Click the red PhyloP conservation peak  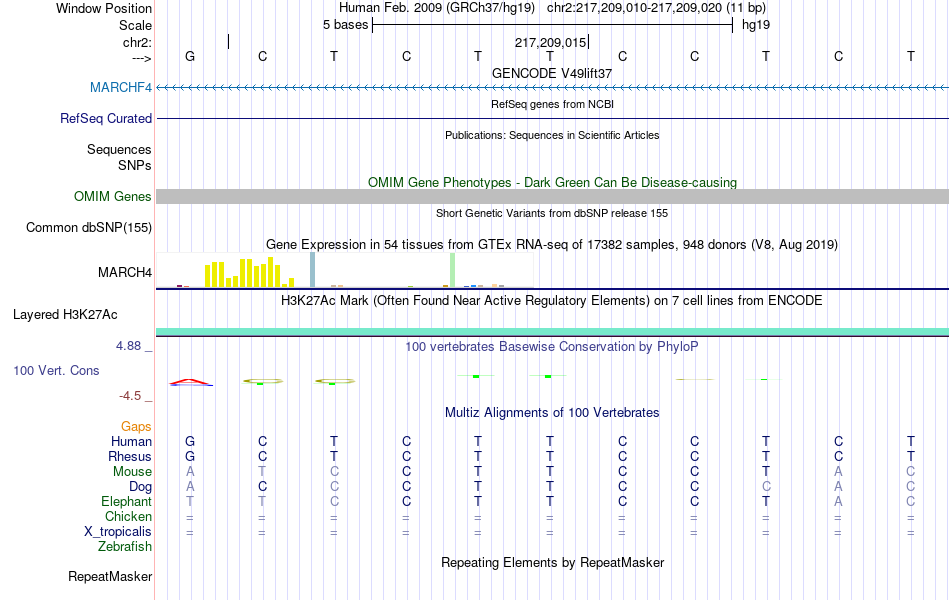click(190, 382)
